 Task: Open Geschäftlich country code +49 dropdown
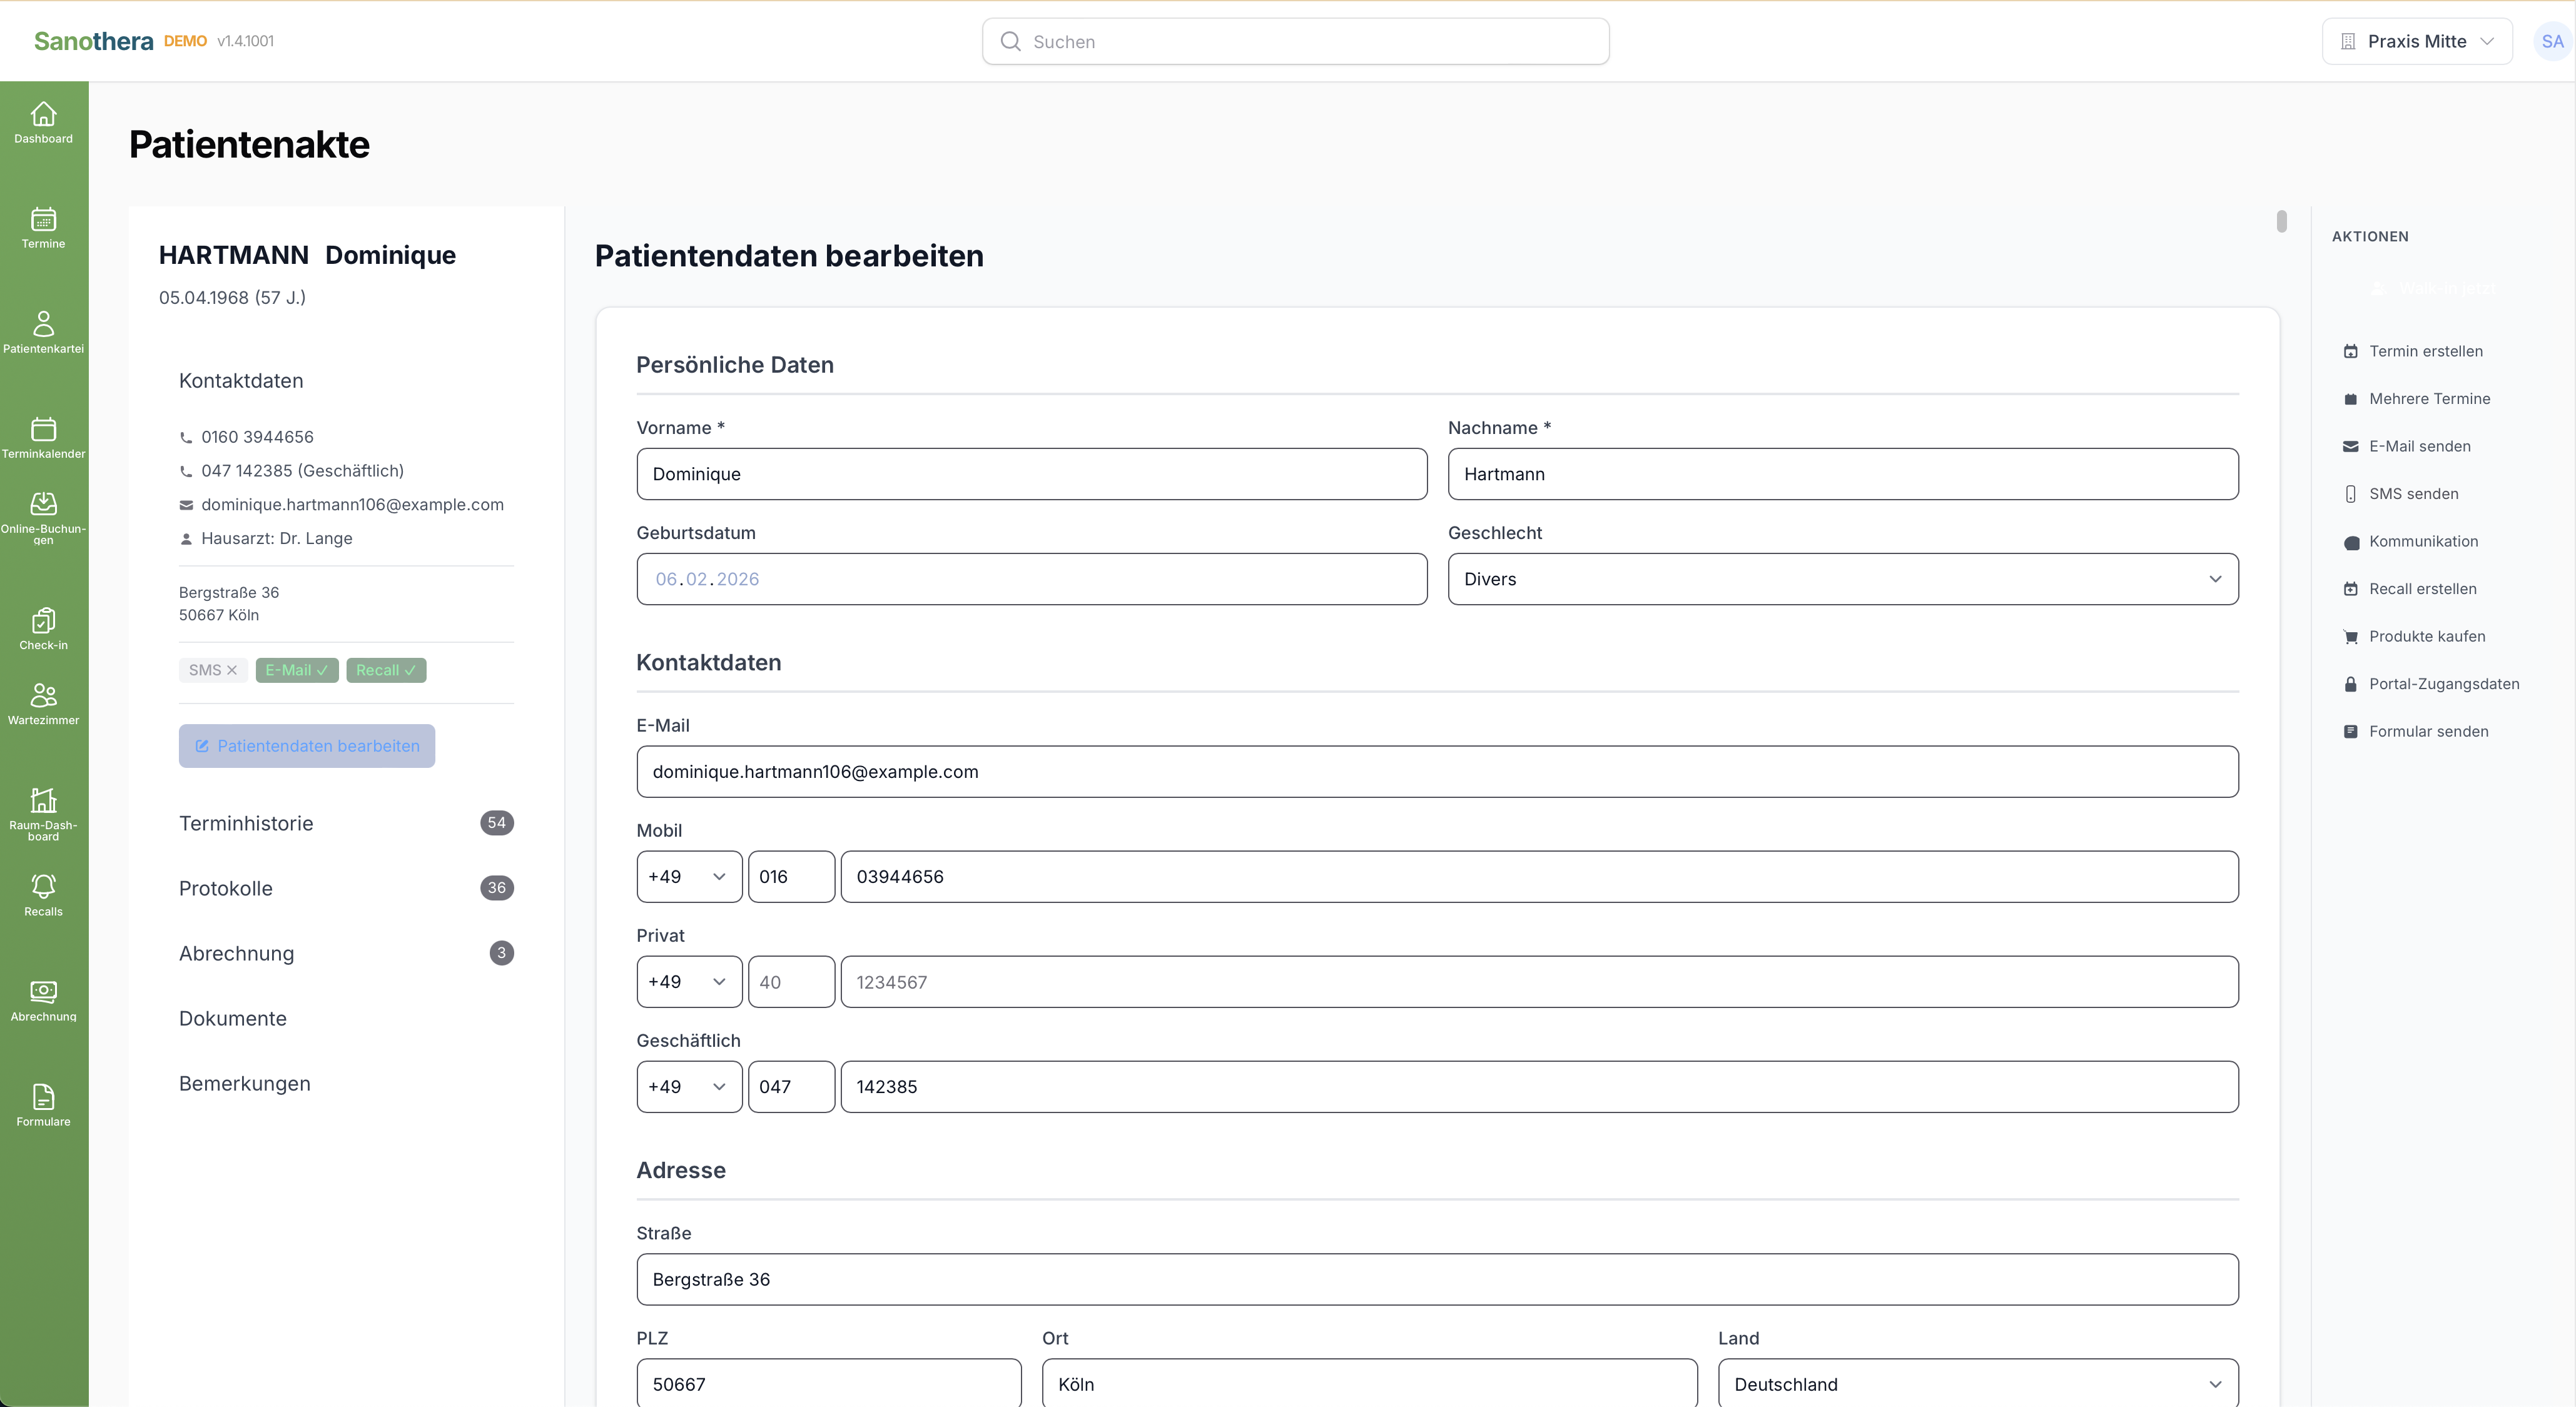click(689, 1087)
